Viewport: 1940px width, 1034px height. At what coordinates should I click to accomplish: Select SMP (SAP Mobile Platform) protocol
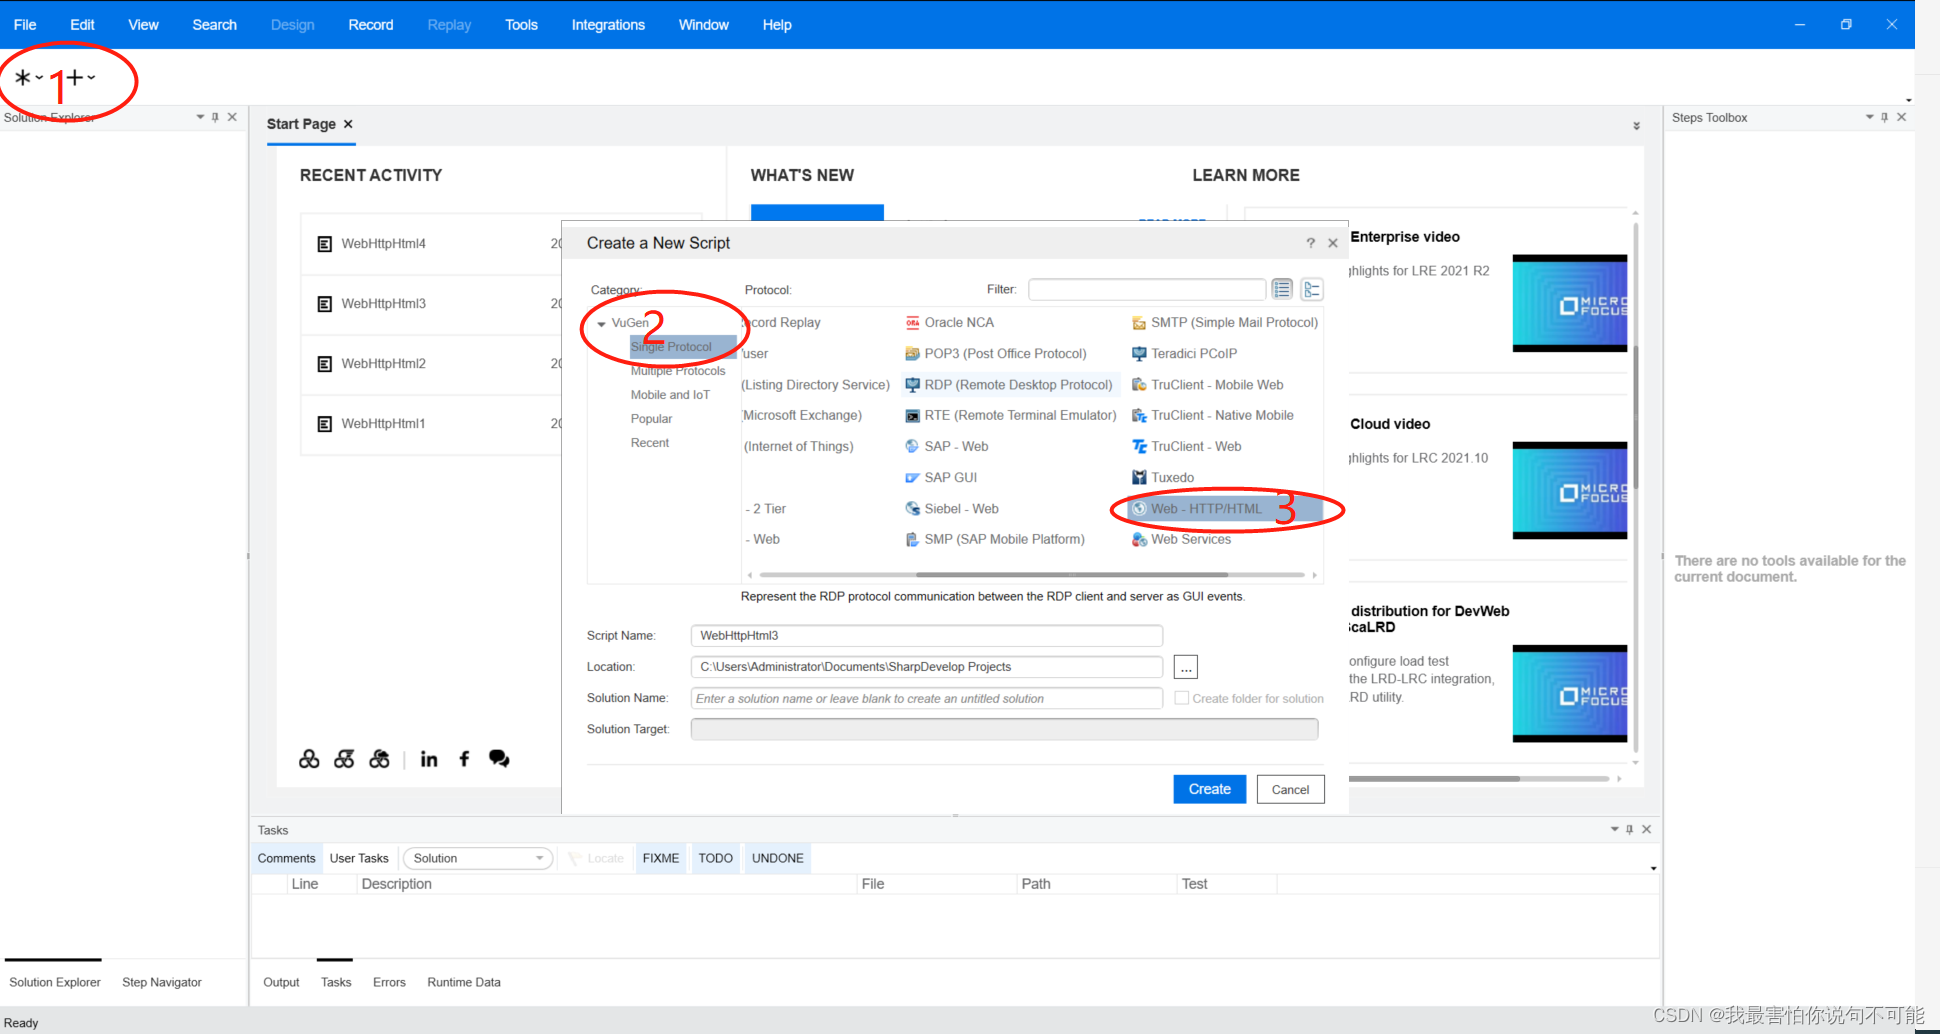[994, 539]
